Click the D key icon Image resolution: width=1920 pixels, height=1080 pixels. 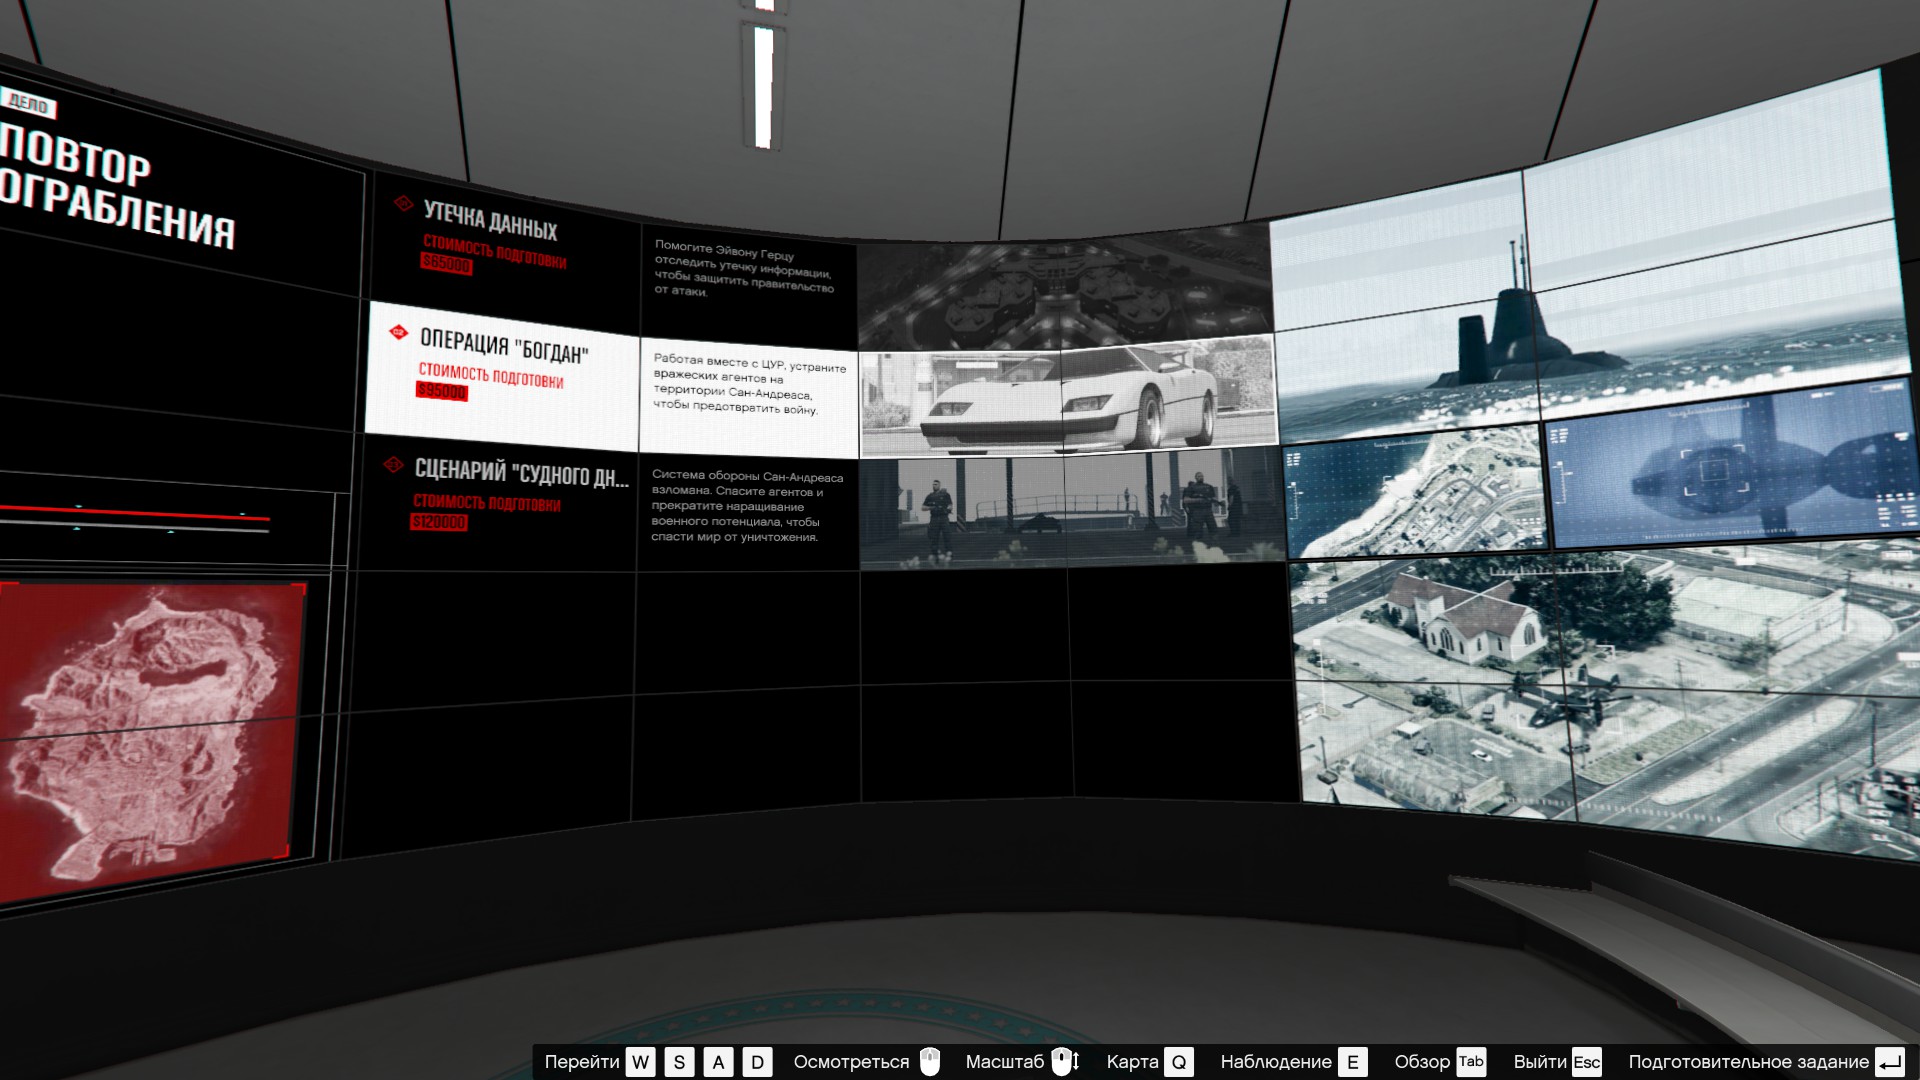(757, 1062)
